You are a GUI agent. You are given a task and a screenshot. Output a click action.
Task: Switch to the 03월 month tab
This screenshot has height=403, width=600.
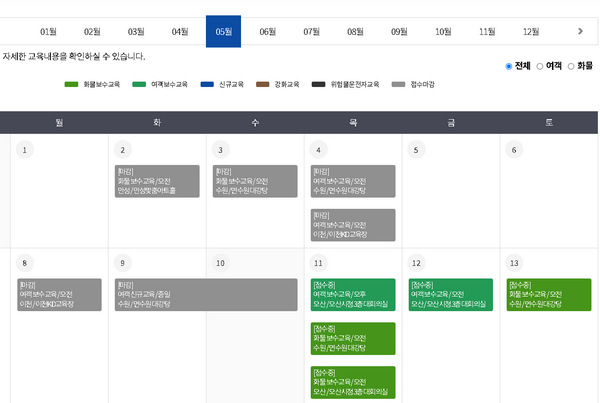[136, 32]
